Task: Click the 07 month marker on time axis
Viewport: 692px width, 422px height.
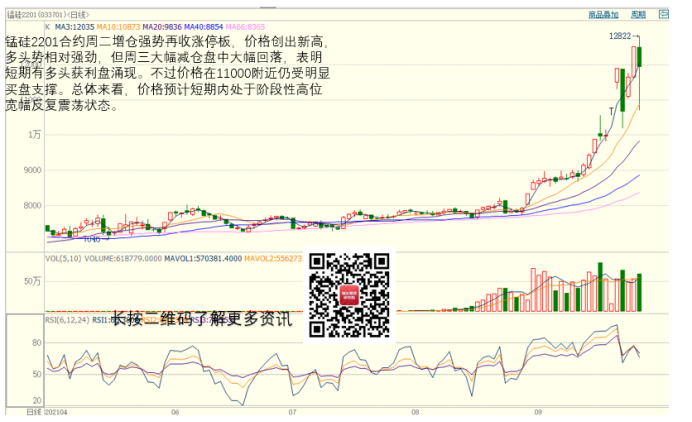Action: click(x=293, y=411)
